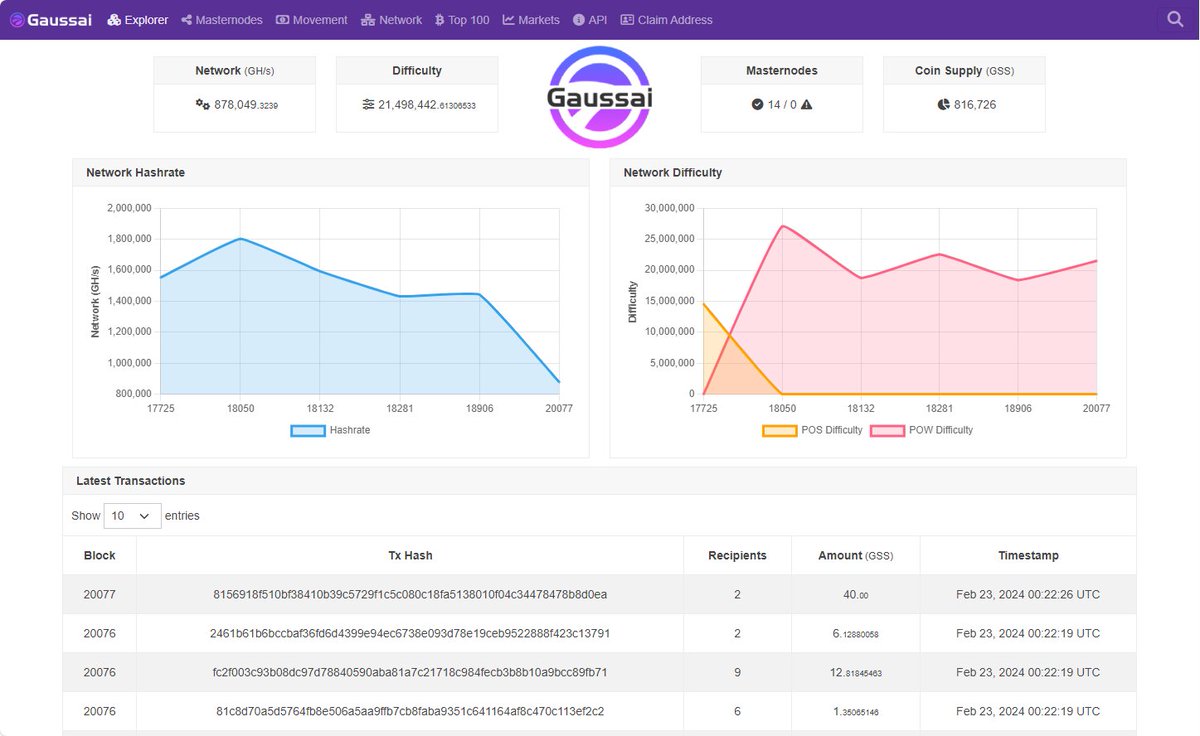Click the Amount (GSS) column header
This screenshot has width=1200, height=736.
point(856,555)
